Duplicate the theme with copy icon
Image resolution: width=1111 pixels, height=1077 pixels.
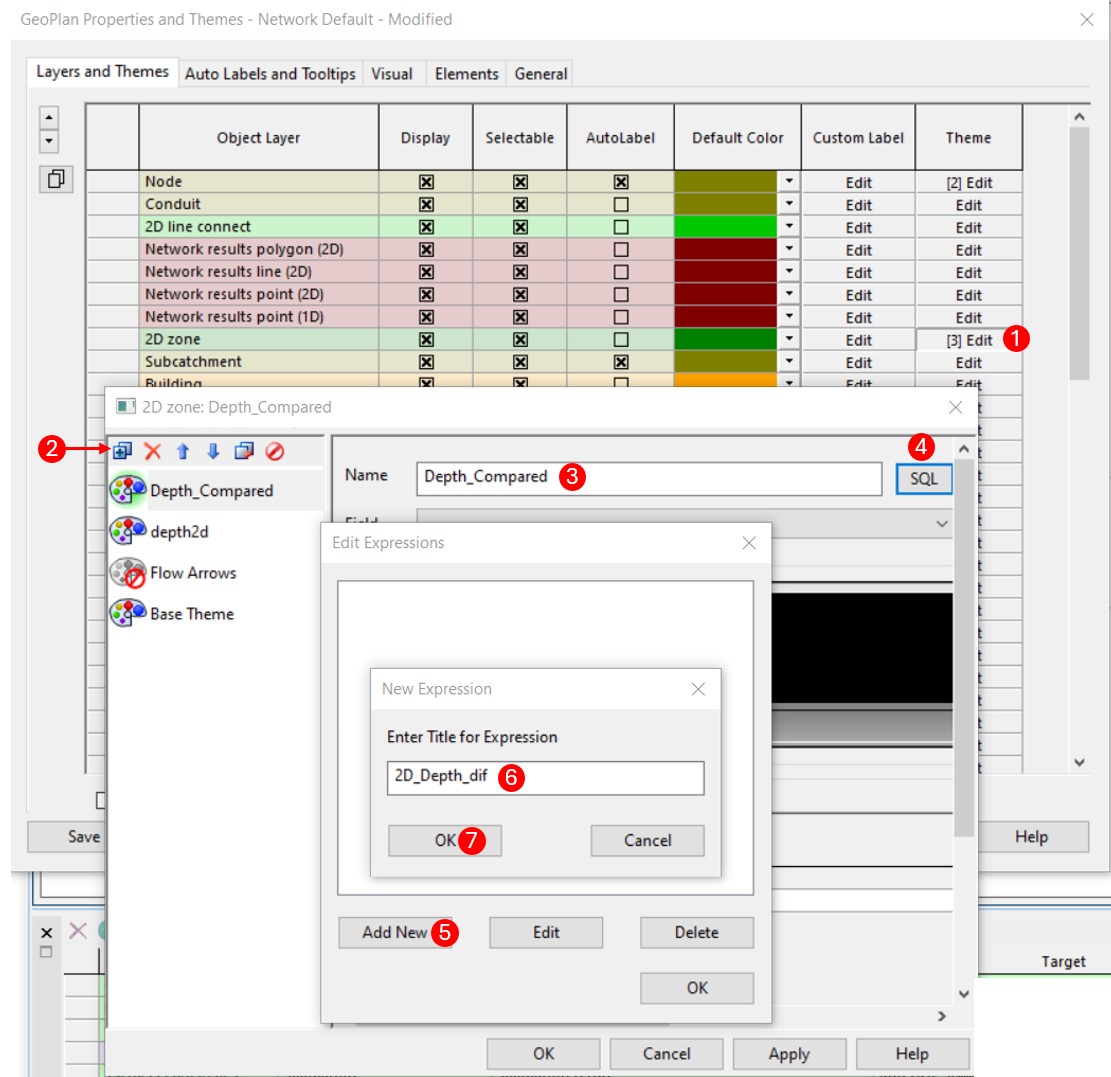pos(244,453)
